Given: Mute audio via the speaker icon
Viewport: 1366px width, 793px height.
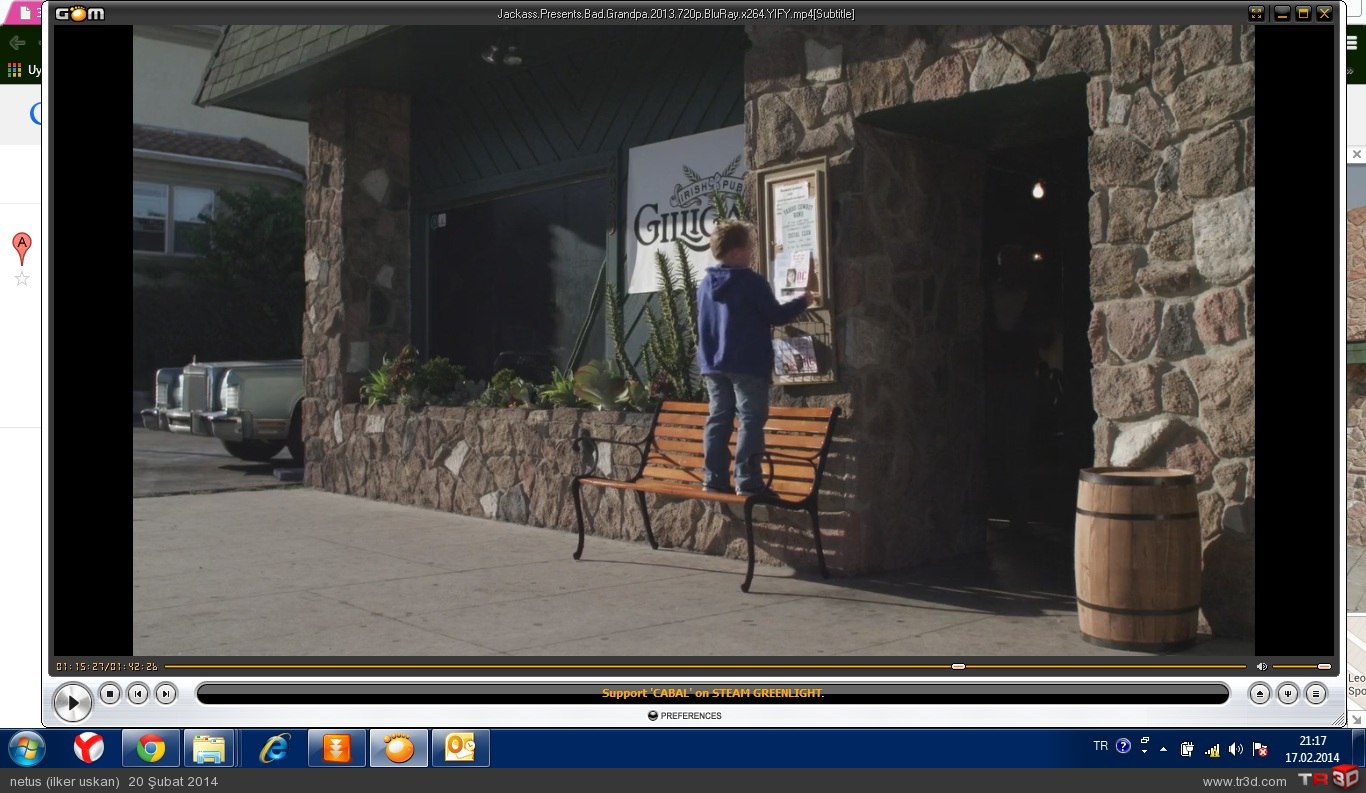Looking at the screenshot, I should point(1261,666).
